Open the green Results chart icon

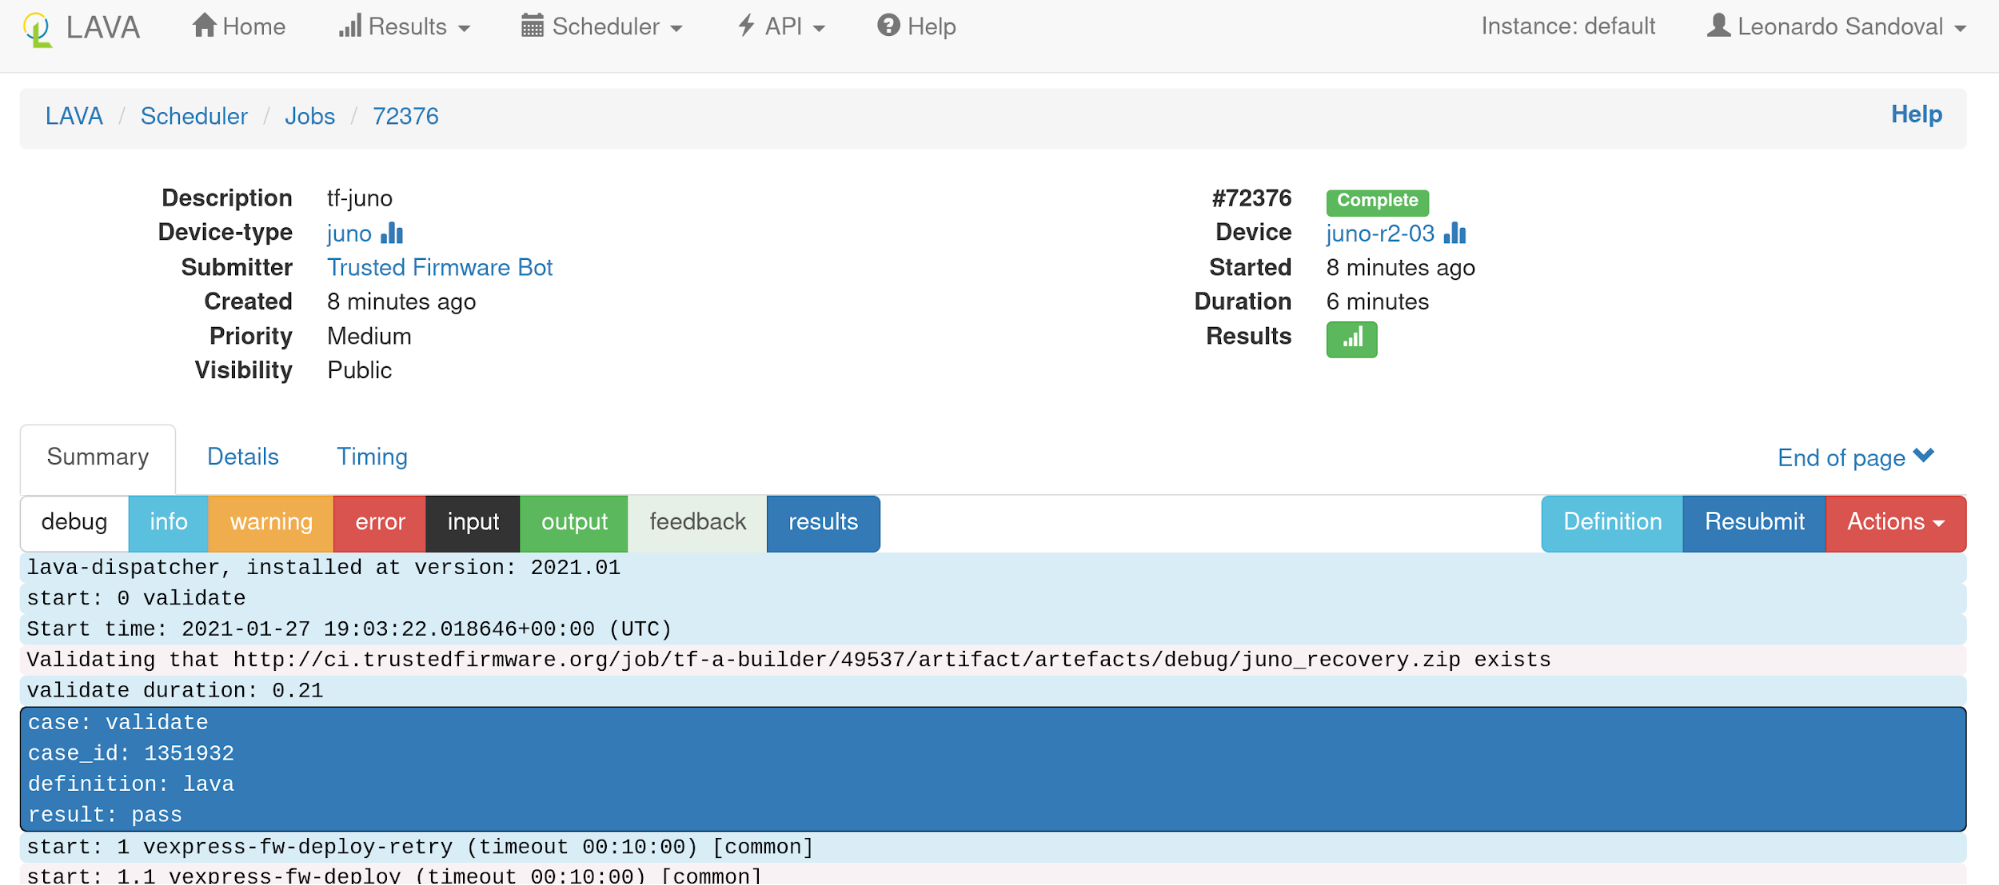1351,339
